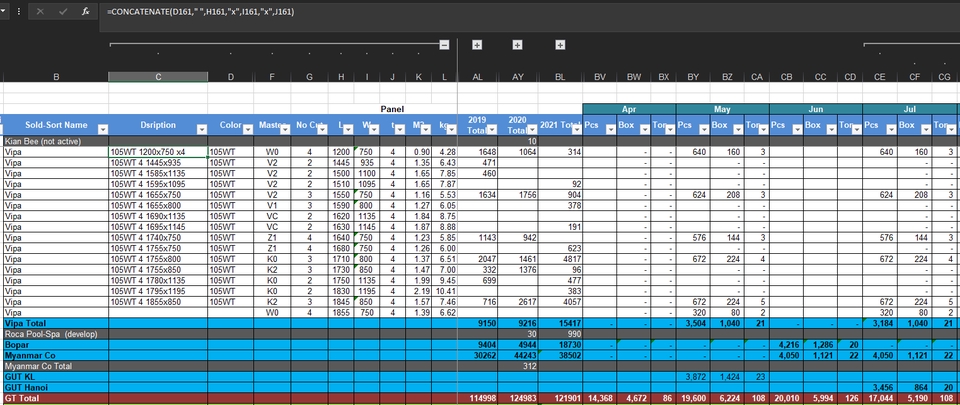Select column B header

coord(56,76)
